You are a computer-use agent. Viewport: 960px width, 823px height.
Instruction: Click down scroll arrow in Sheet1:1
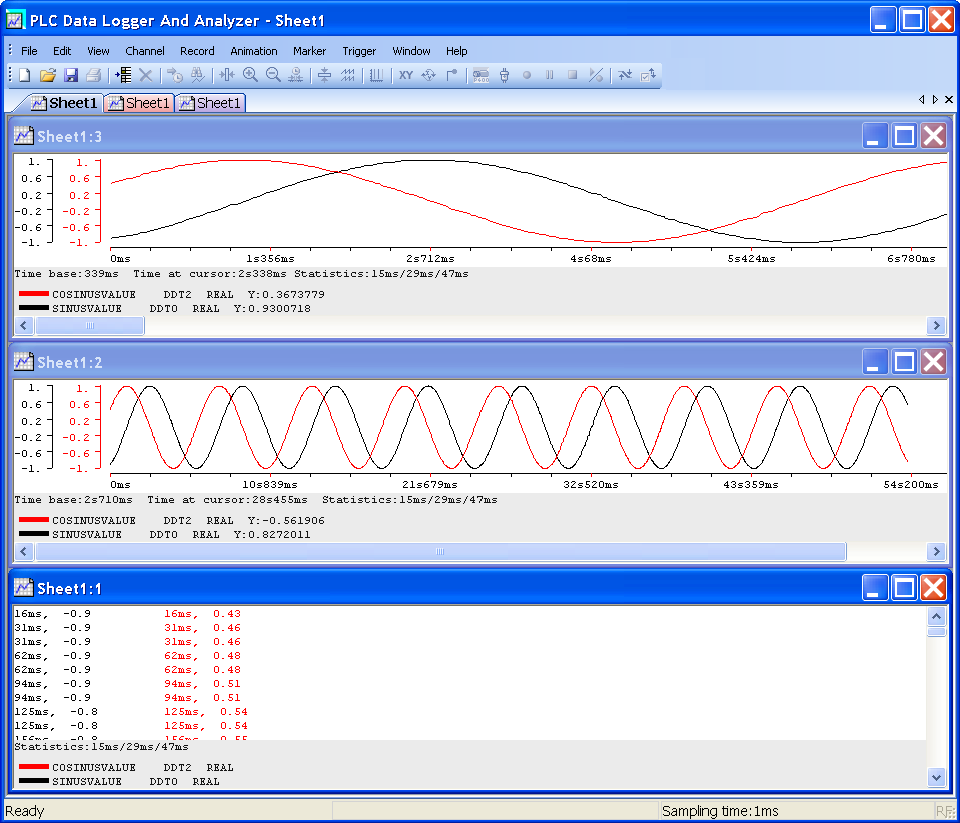coord(936,778)
